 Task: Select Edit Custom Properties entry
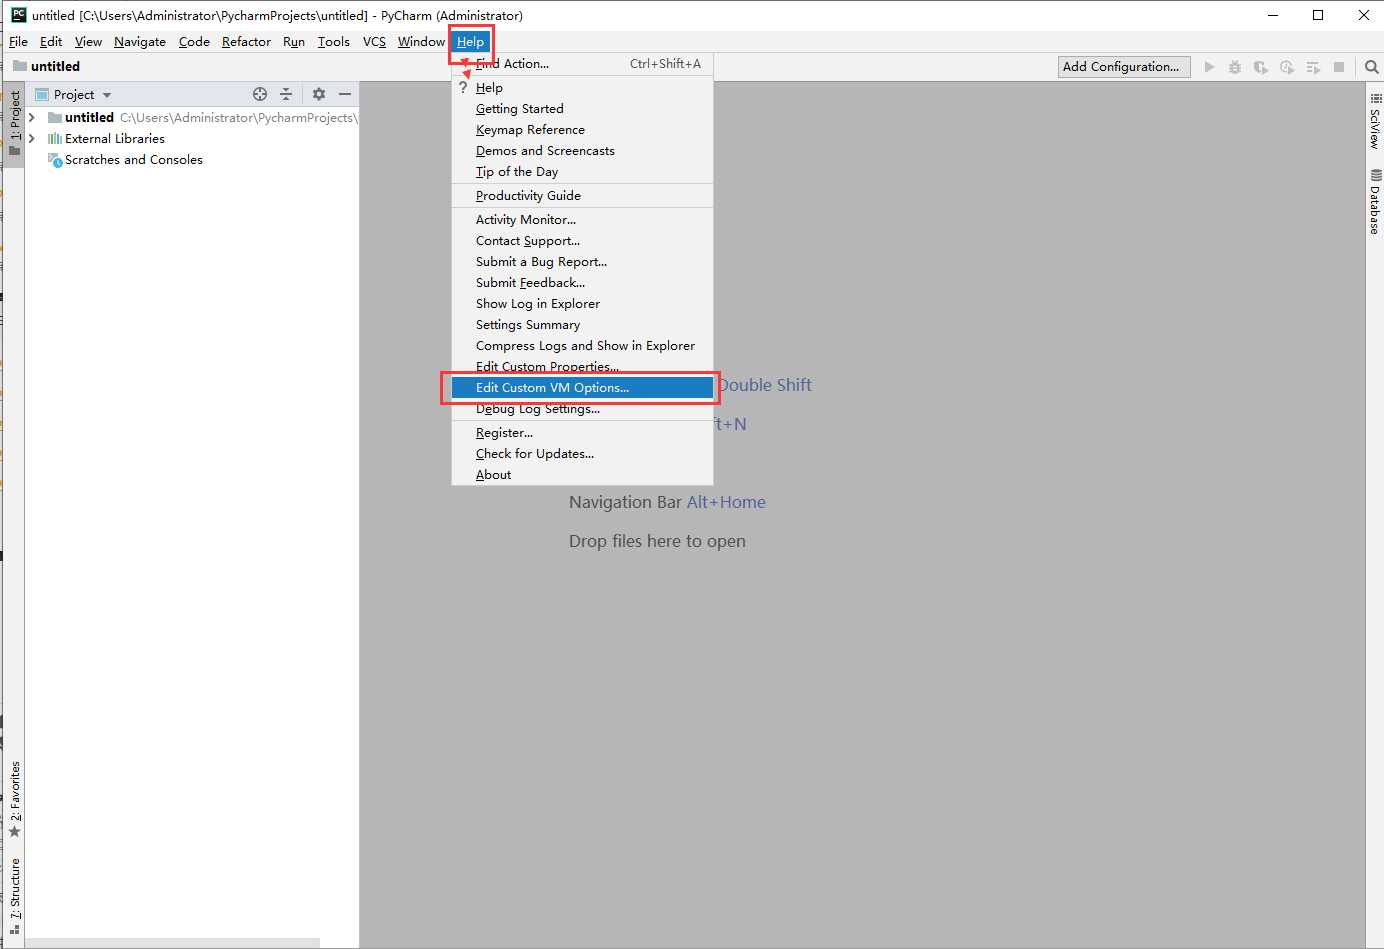click(582, 367)
